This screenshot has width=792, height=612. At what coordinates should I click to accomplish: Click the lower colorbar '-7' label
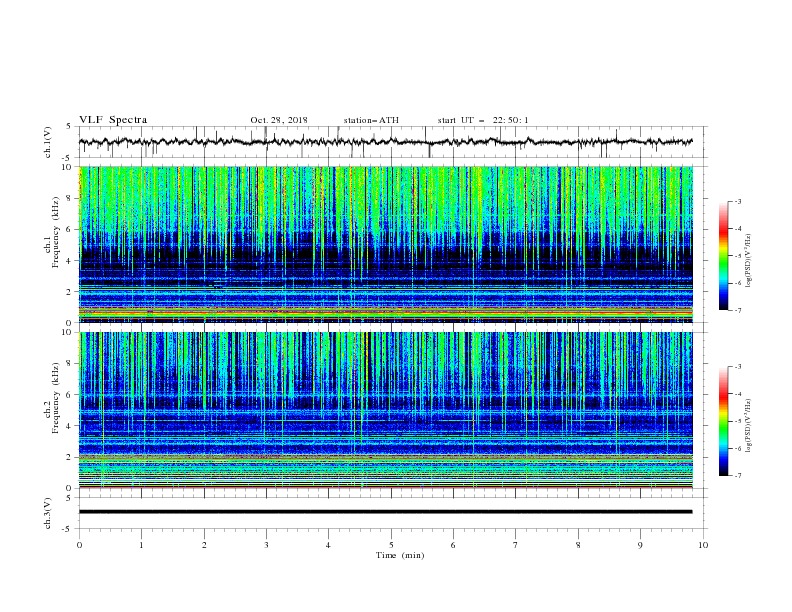tap(737, 476)
